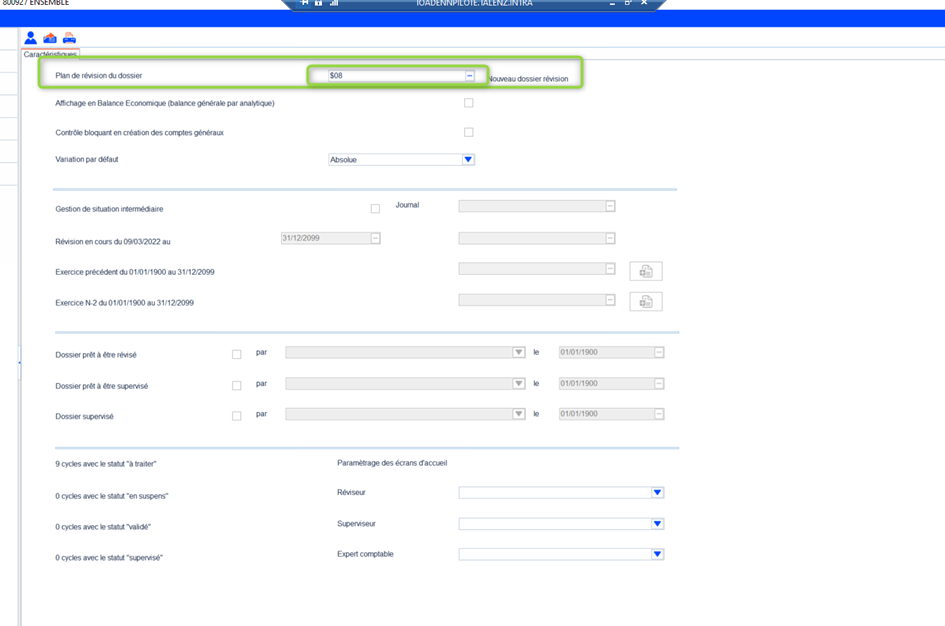Viewport: 945px width, 626px height.
Task: Click the Journal field picker button
Action: click(610, 206)
